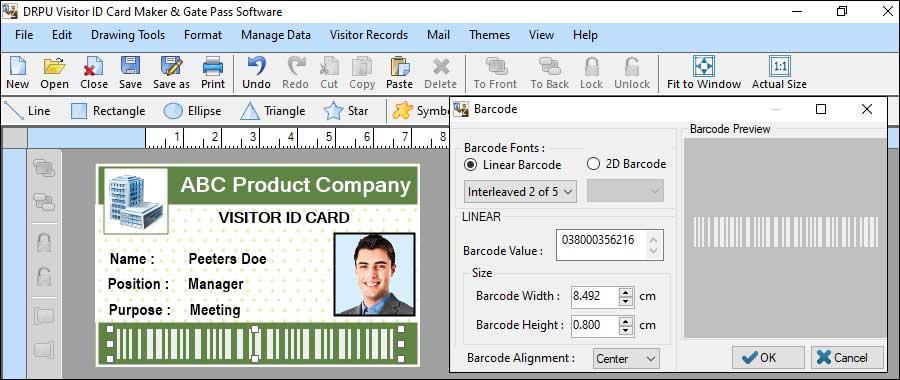Click the Barcode Height value field
900x380 pixels.
point(595,325)
